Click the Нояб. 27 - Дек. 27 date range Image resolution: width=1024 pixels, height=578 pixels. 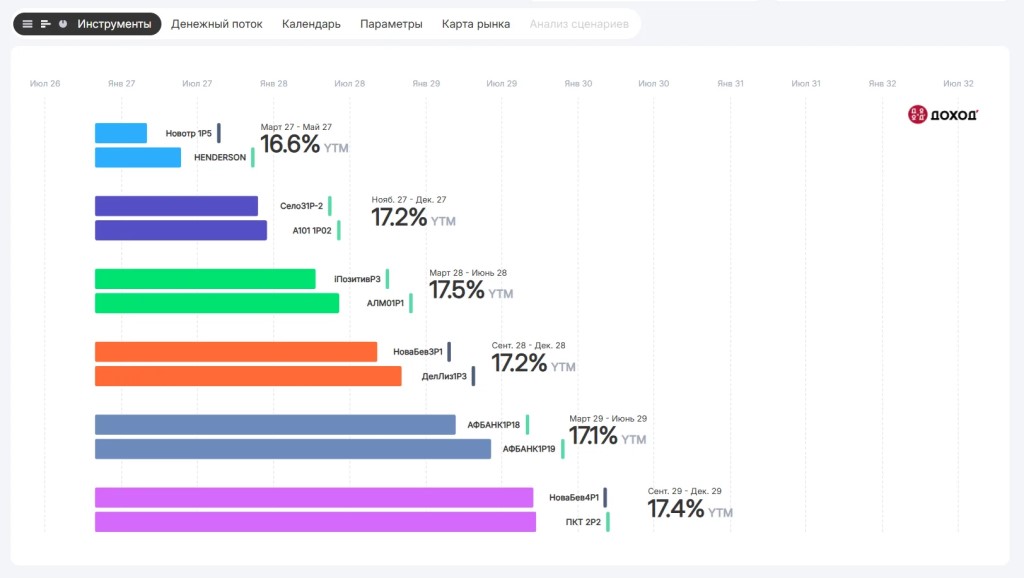point(409,200)
